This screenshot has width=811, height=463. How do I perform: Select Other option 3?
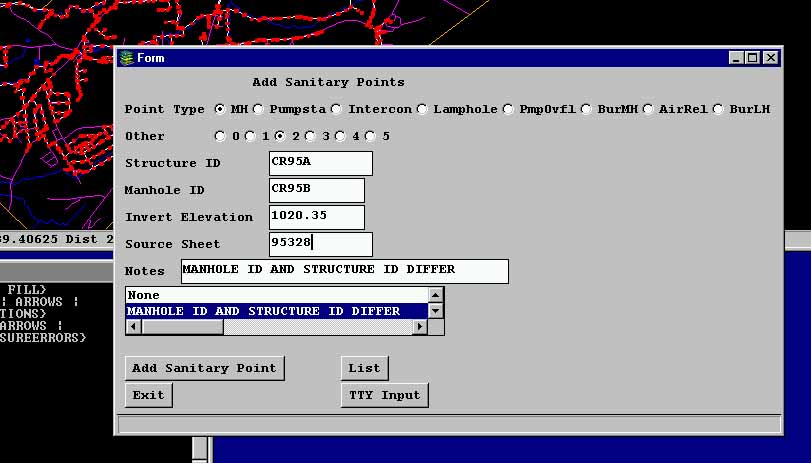310,136
